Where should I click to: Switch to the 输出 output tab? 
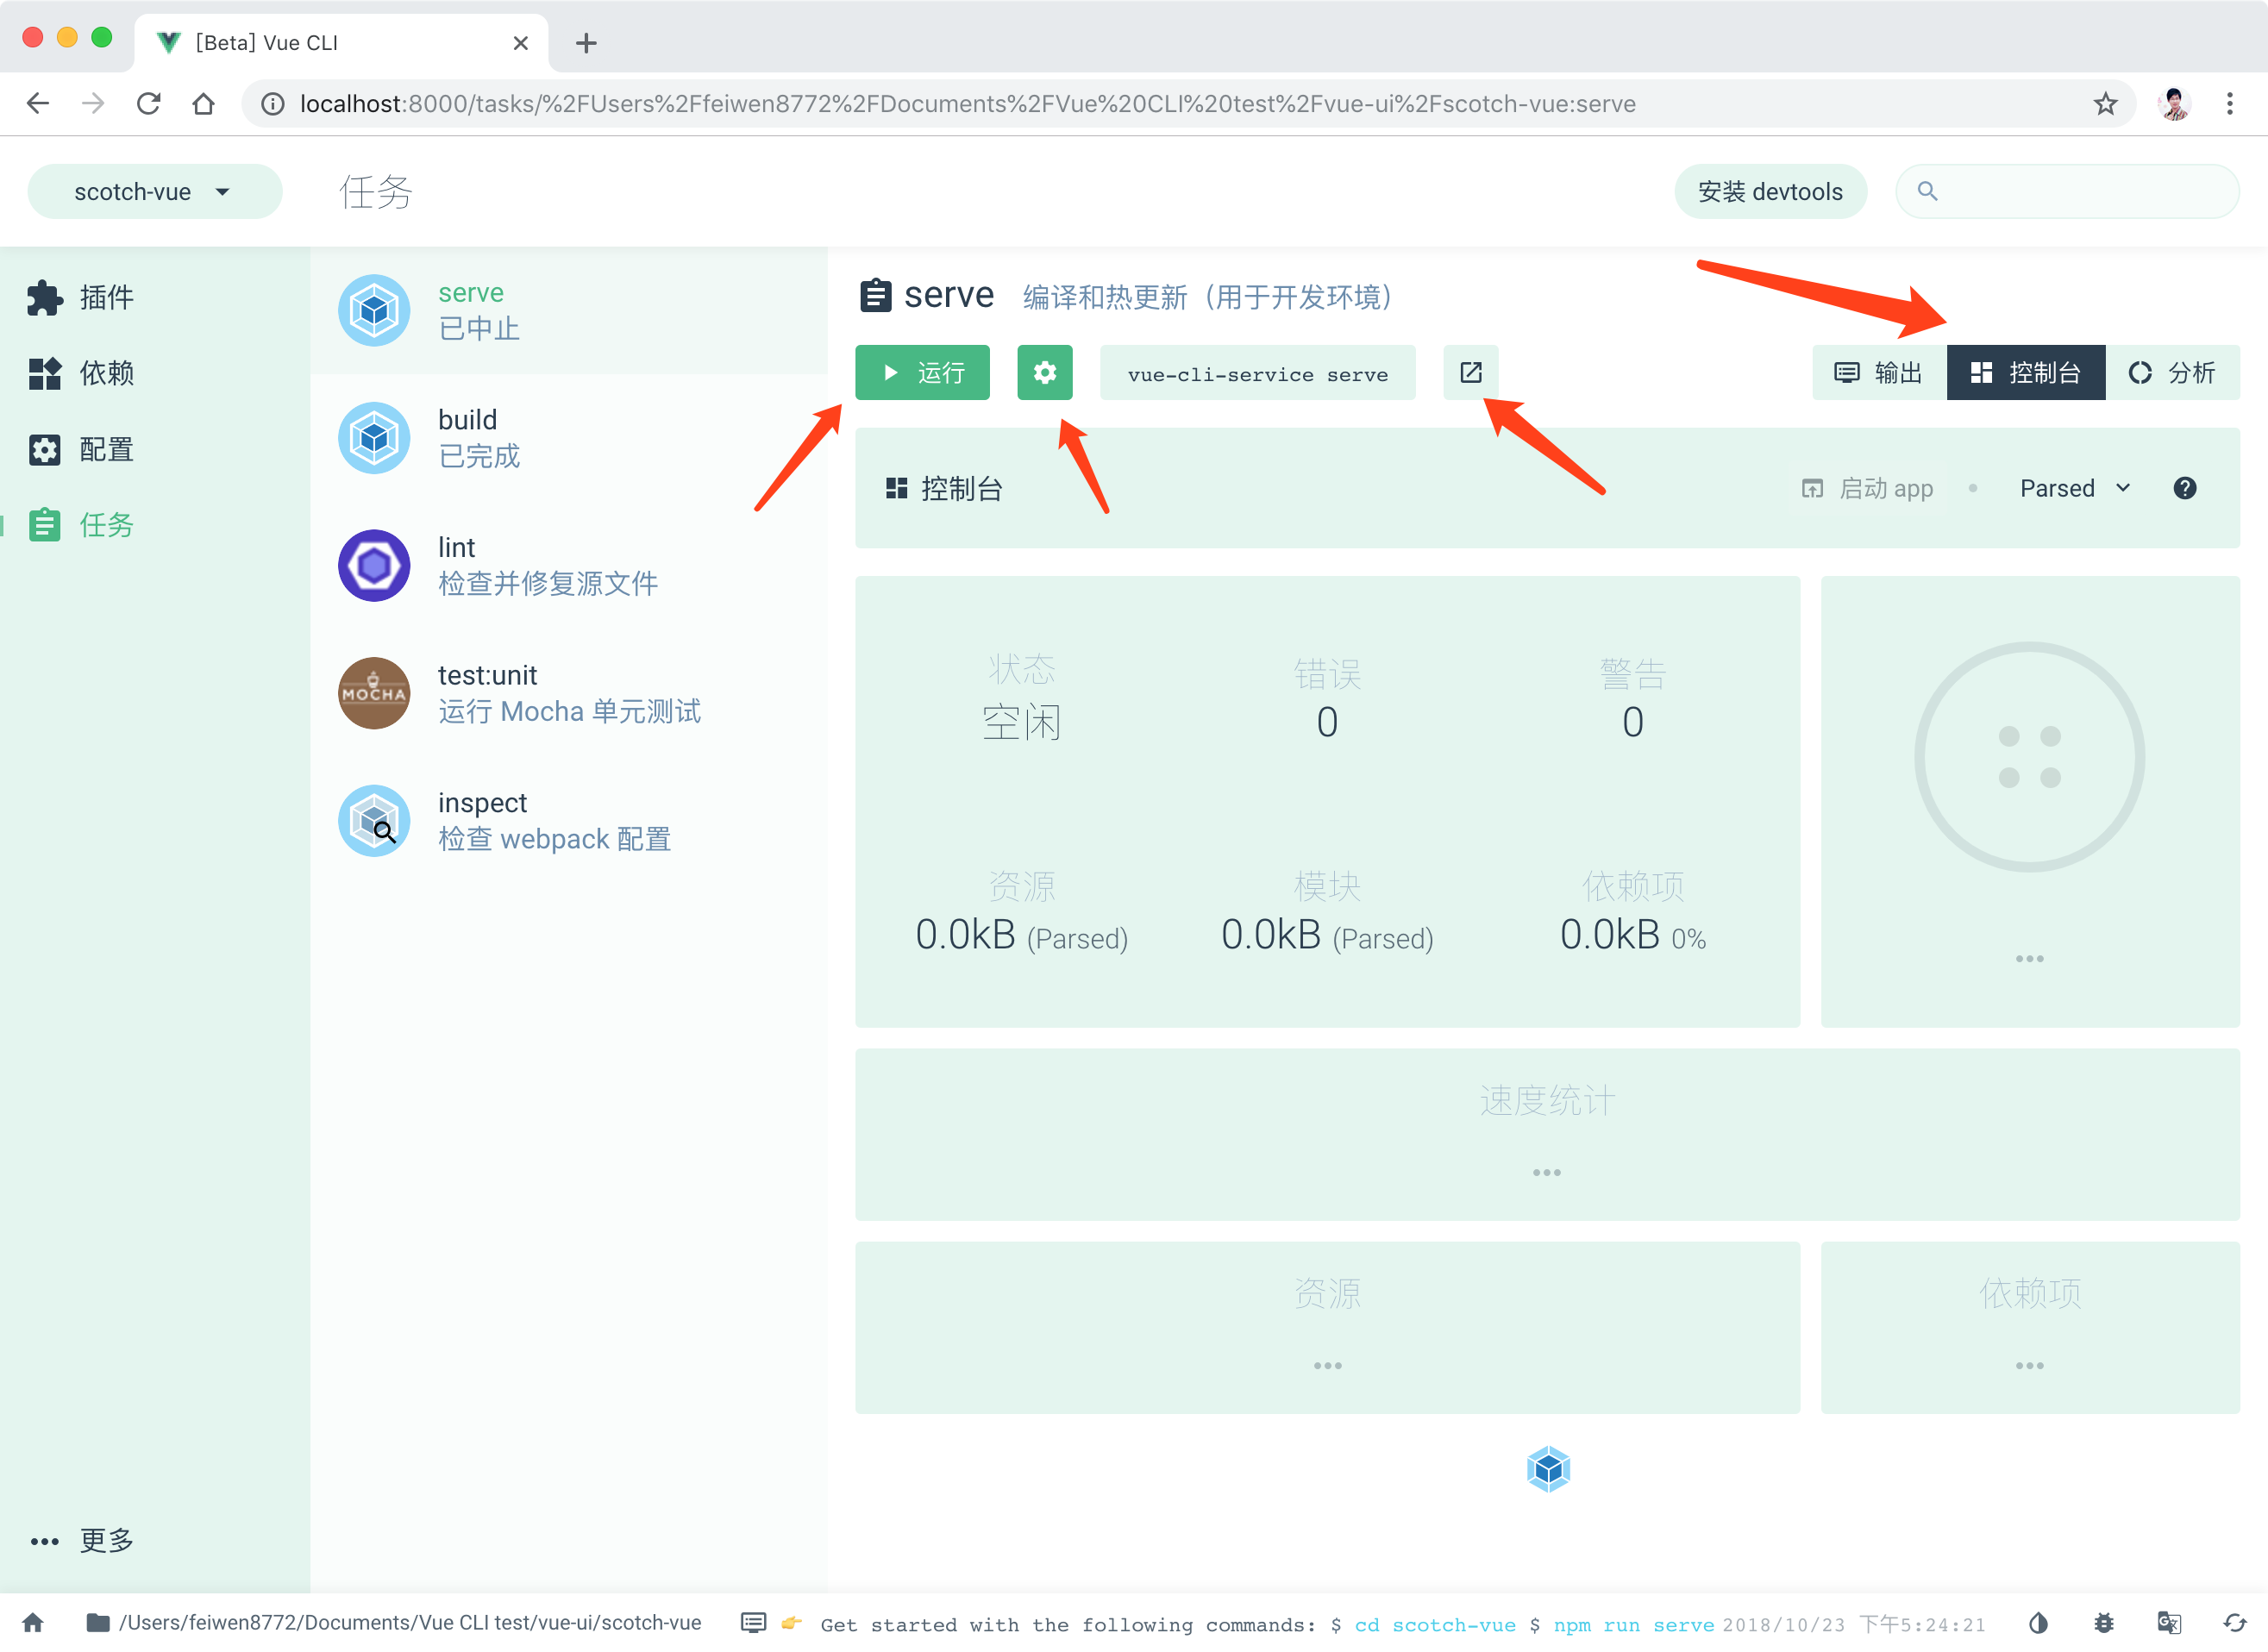(x=1879, y=373)
